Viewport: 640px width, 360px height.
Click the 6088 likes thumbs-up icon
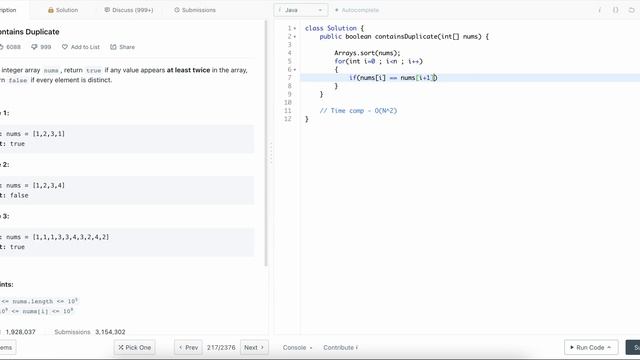coord(2,47)
